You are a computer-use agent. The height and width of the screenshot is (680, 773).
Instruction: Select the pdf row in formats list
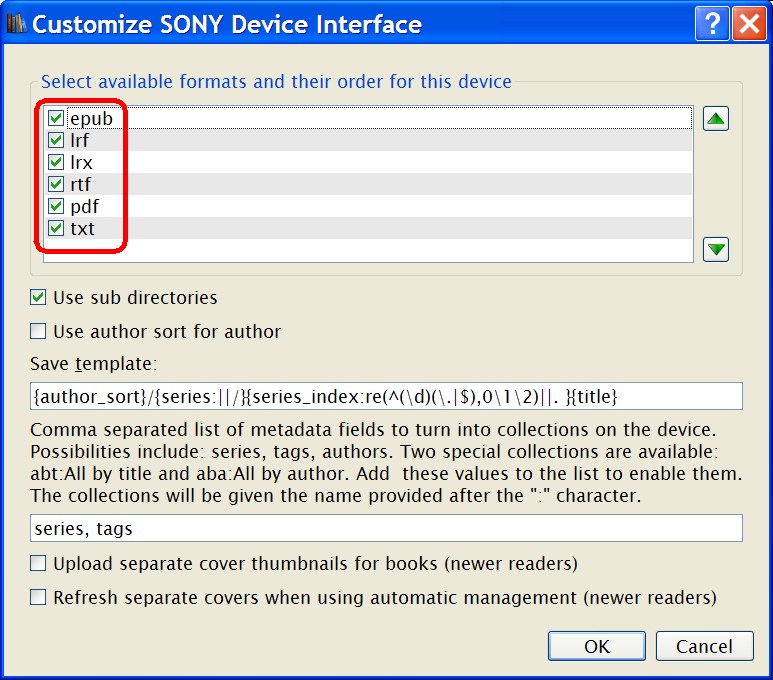(x=368, y=206)
